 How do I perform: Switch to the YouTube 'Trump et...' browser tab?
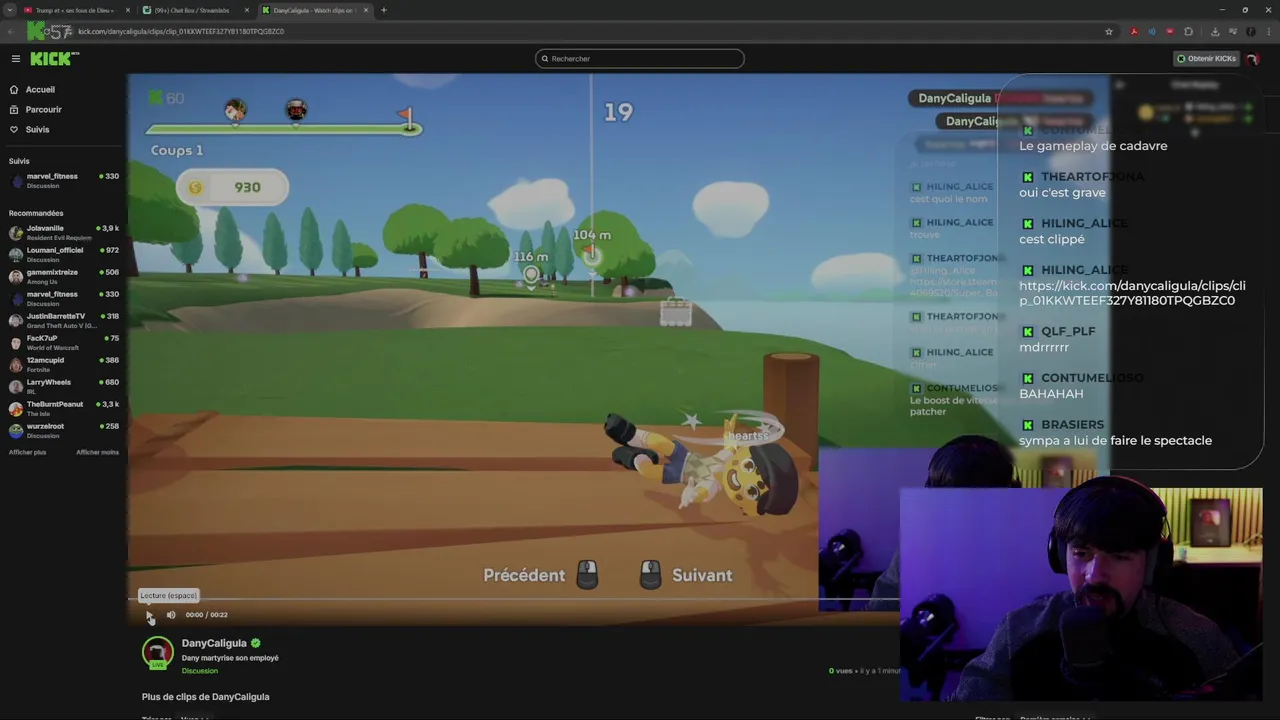75,10
